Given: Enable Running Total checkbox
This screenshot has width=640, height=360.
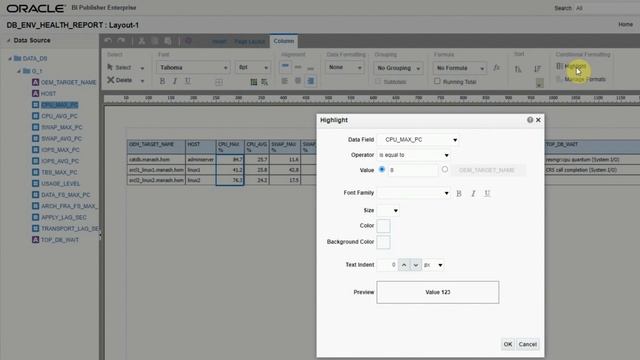Looking at the screenshot, I should pos(437,81).
